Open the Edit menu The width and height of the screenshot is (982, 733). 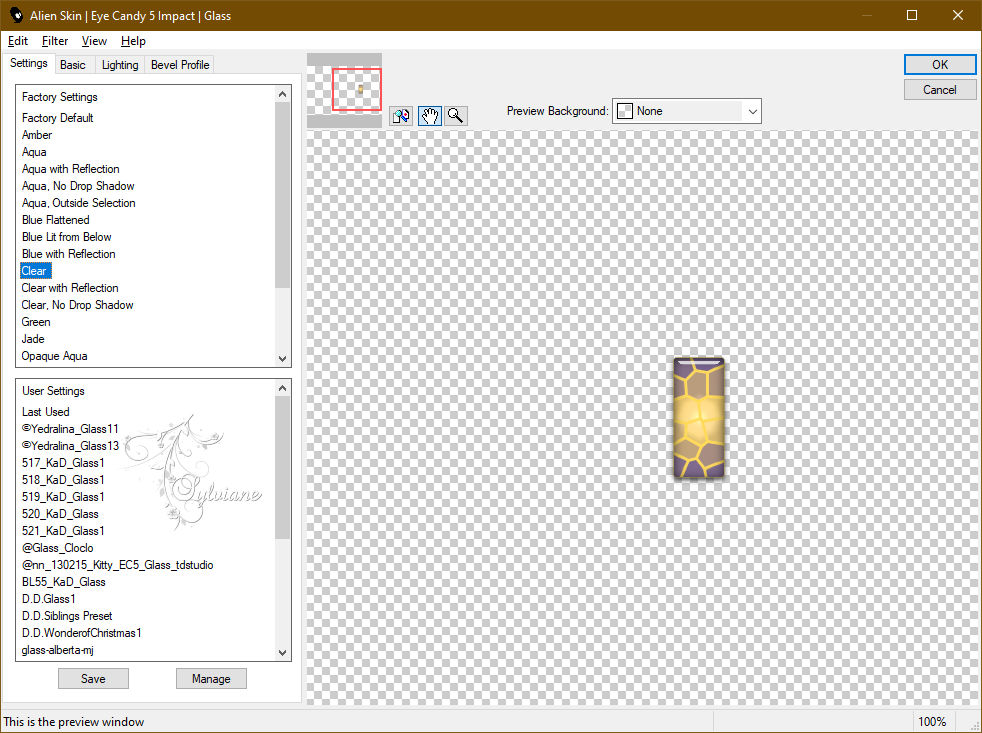18,41
